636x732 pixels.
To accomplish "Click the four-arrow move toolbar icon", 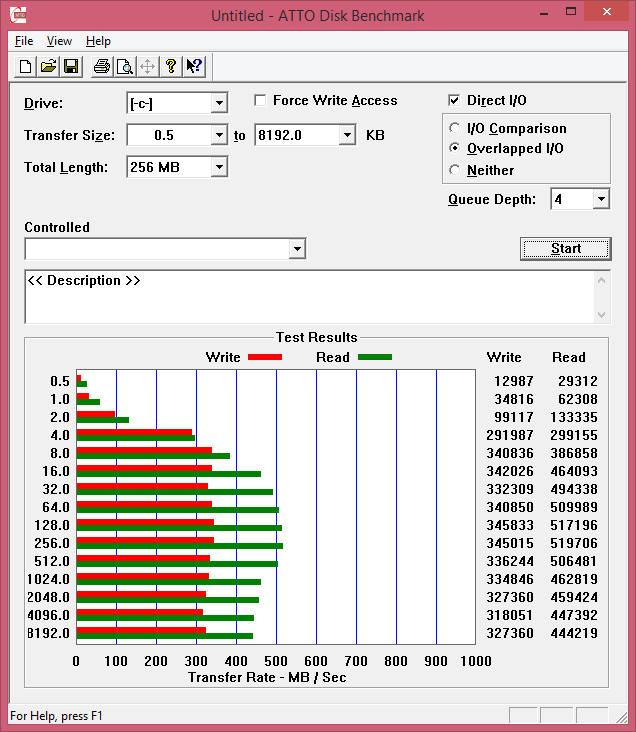I will [x=148, y=66].
